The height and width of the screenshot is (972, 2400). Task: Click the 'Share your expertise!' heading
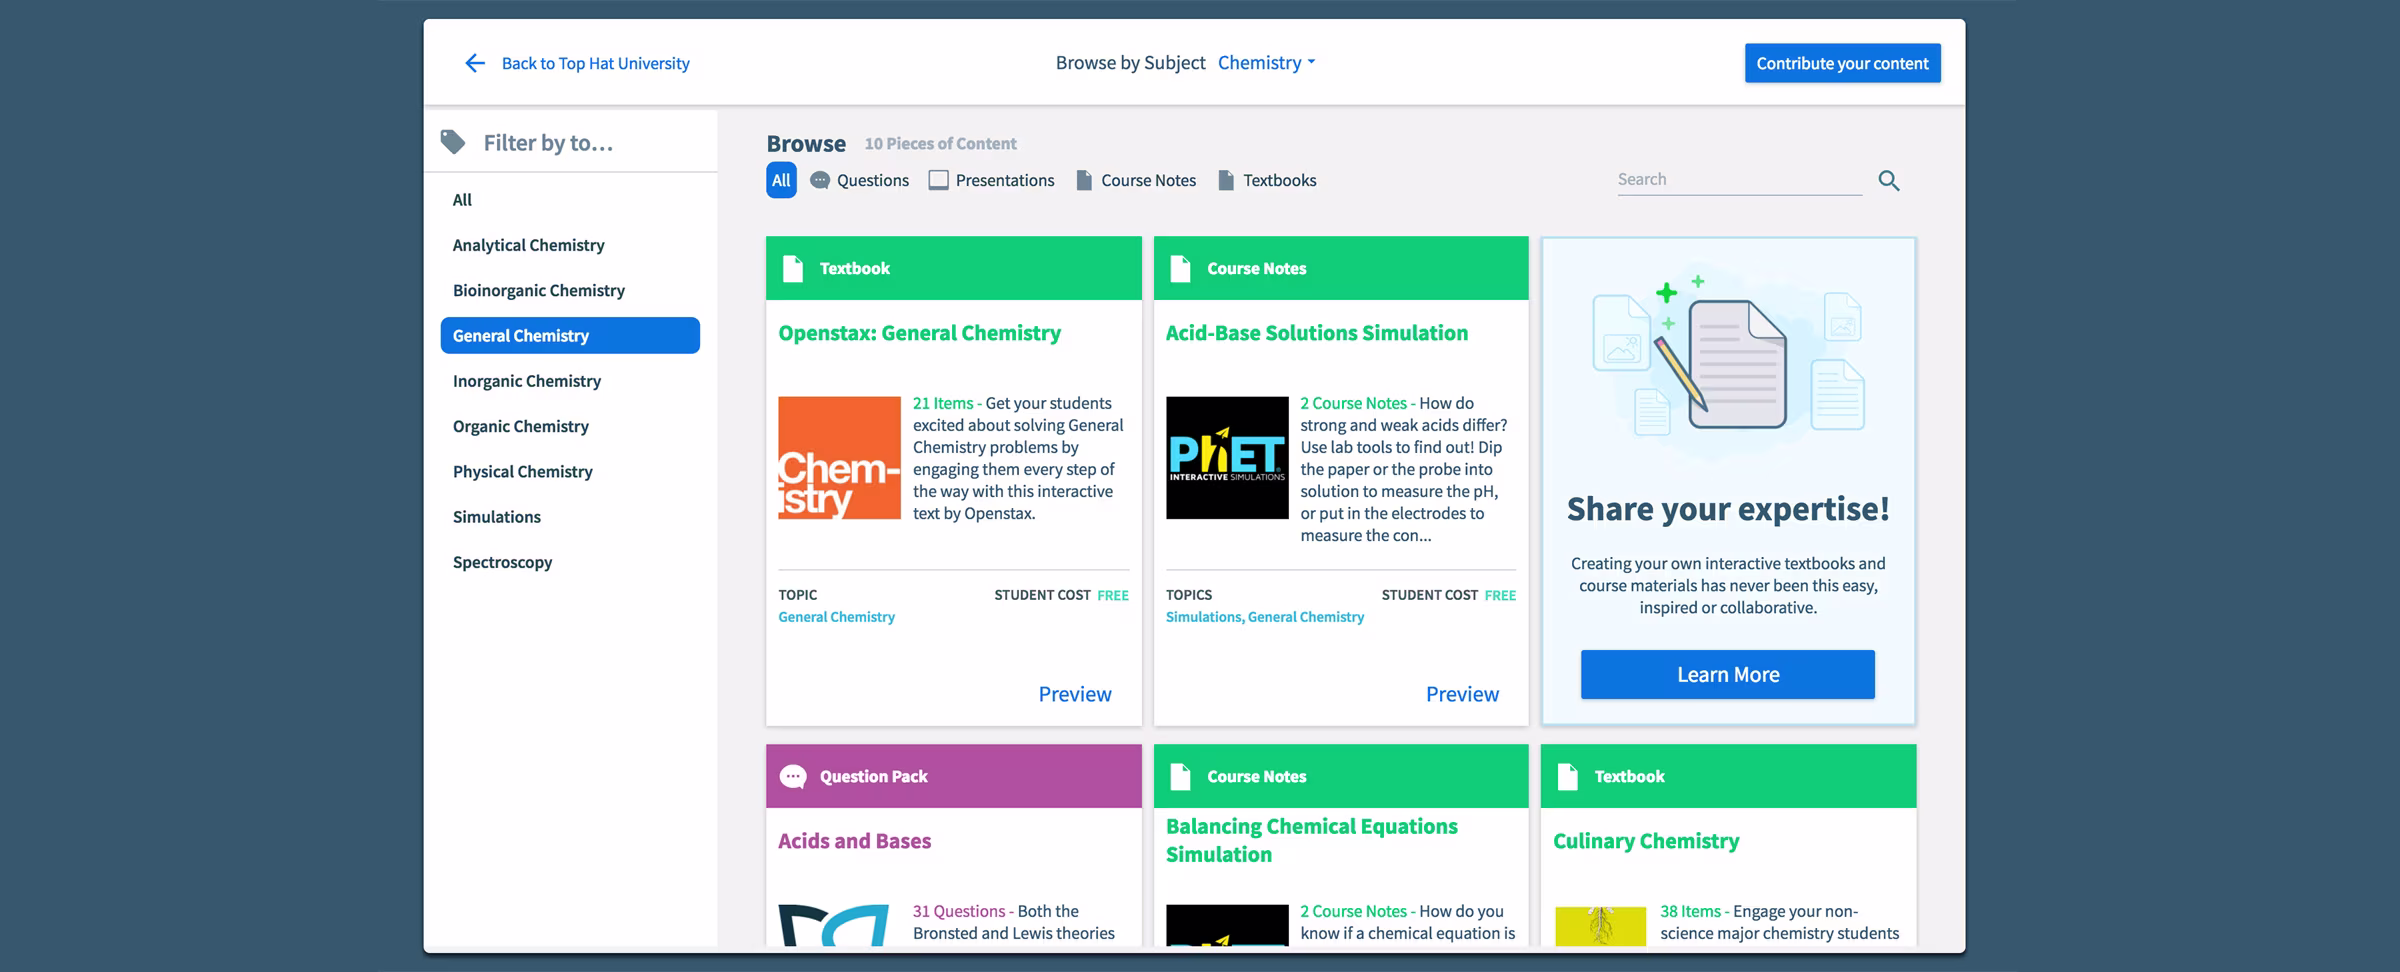point(1728,509)
